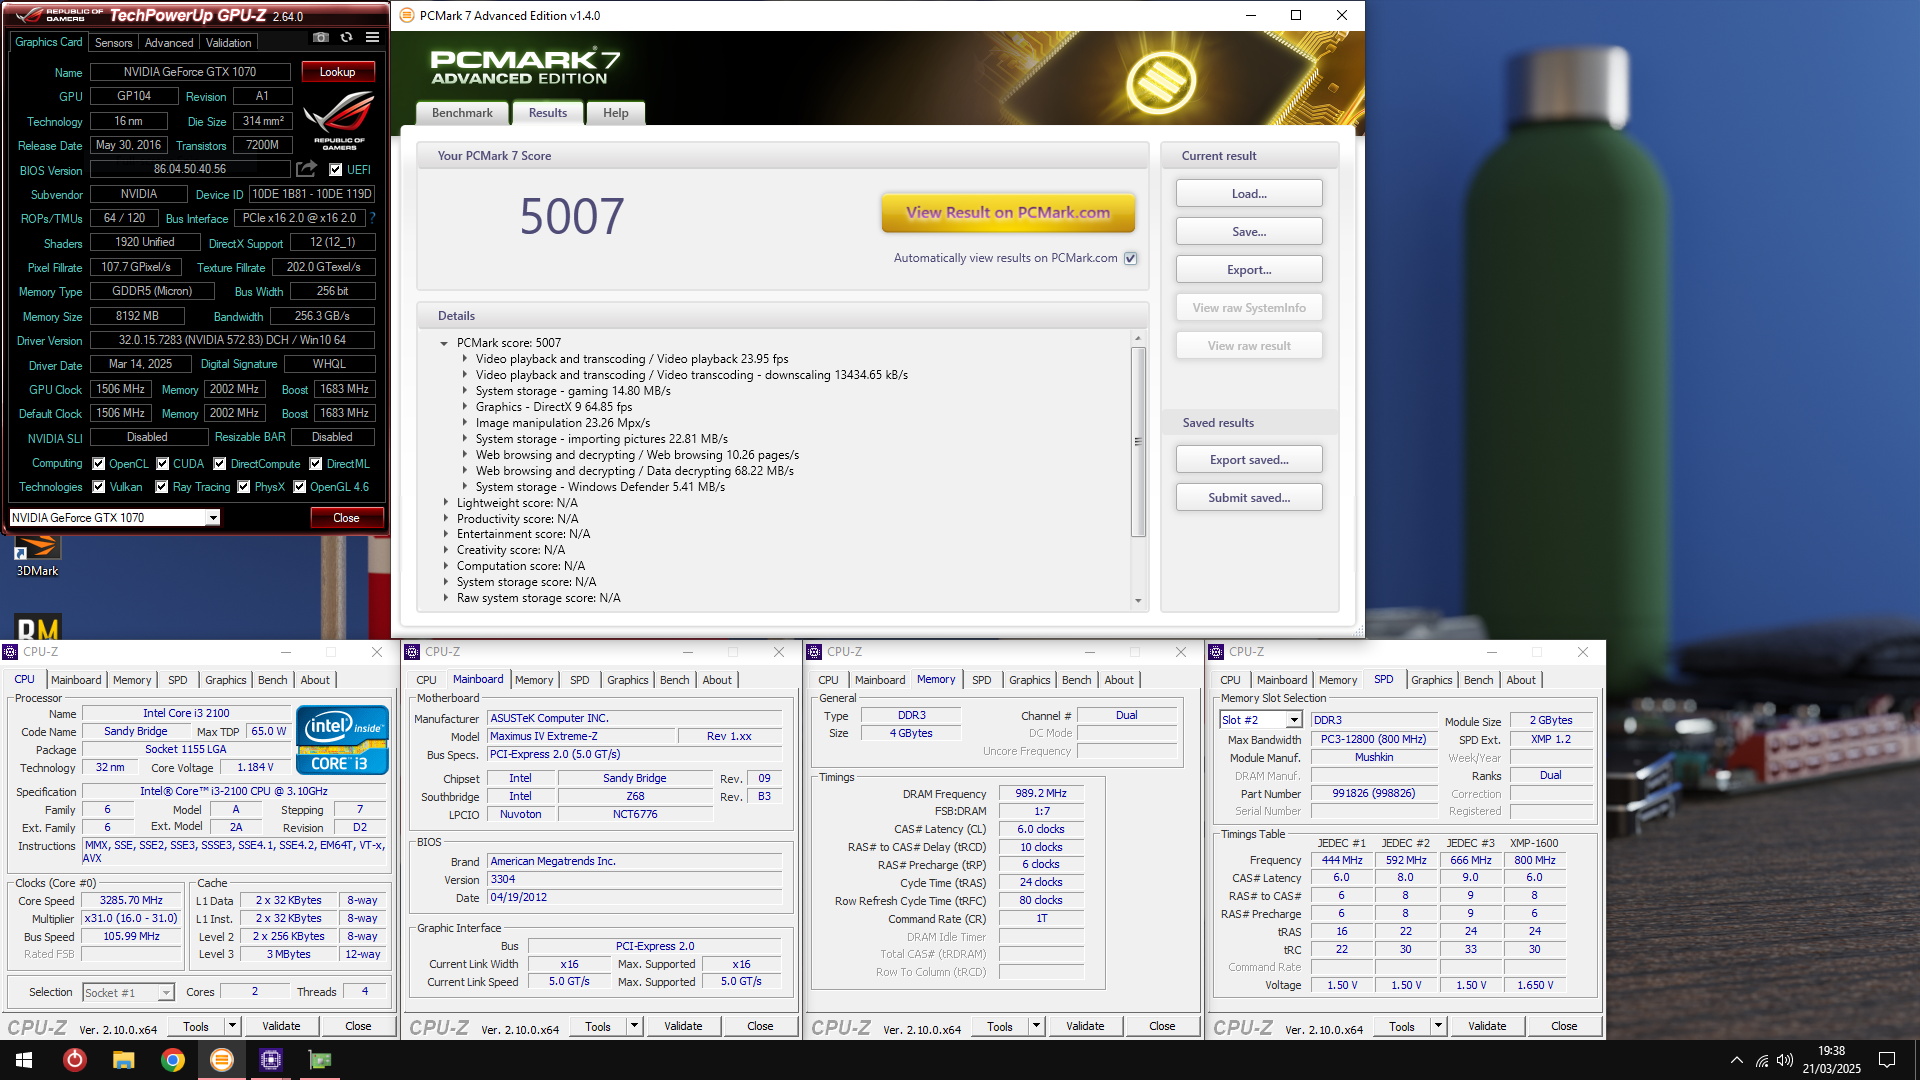The width and height of the screenshot is (1920, 1080).
Task: Click the ROG Republic of Gamers logo
Action: tap(339, 120)
